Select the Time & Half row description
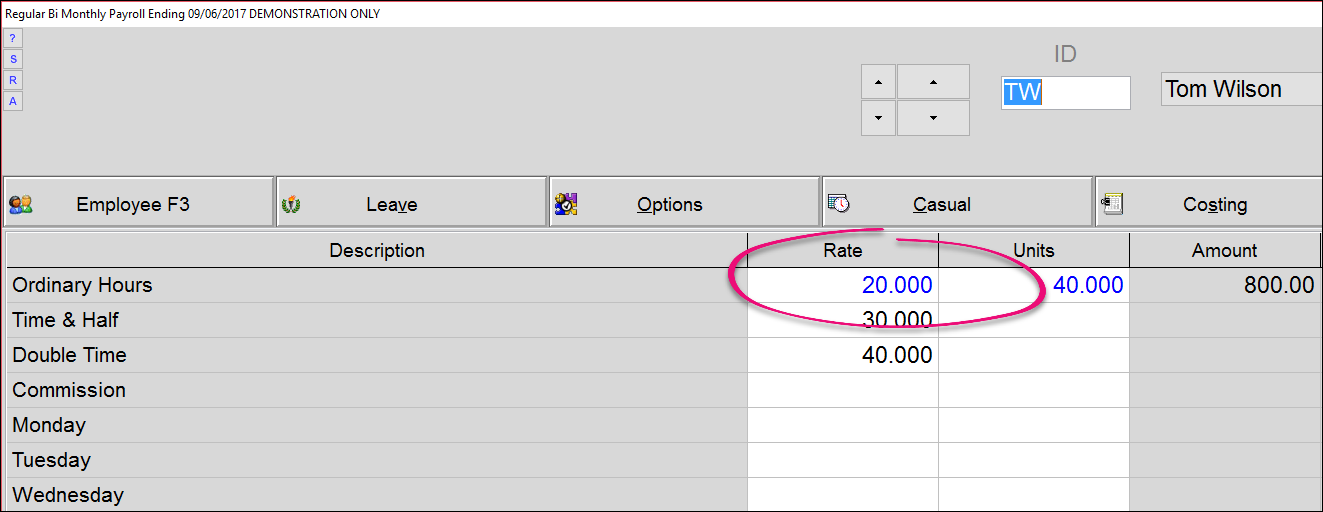This screenshot has width=1323, height=512. coord(377,320)
